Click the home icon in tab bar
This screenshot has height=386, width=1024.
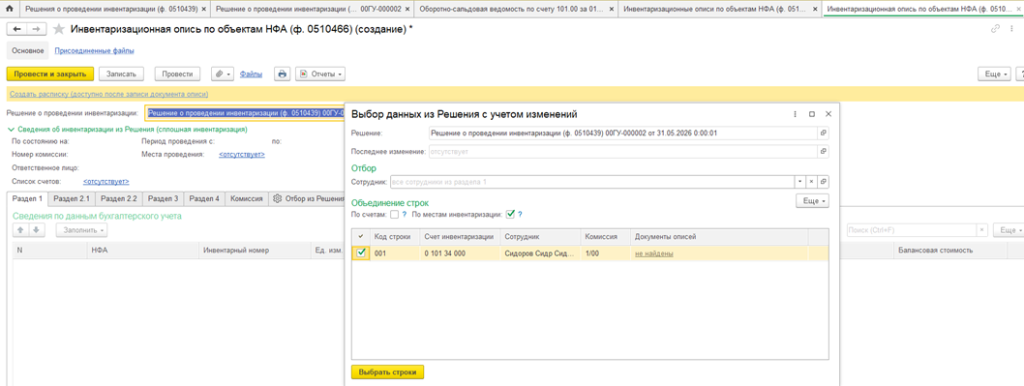pos(9,10)
